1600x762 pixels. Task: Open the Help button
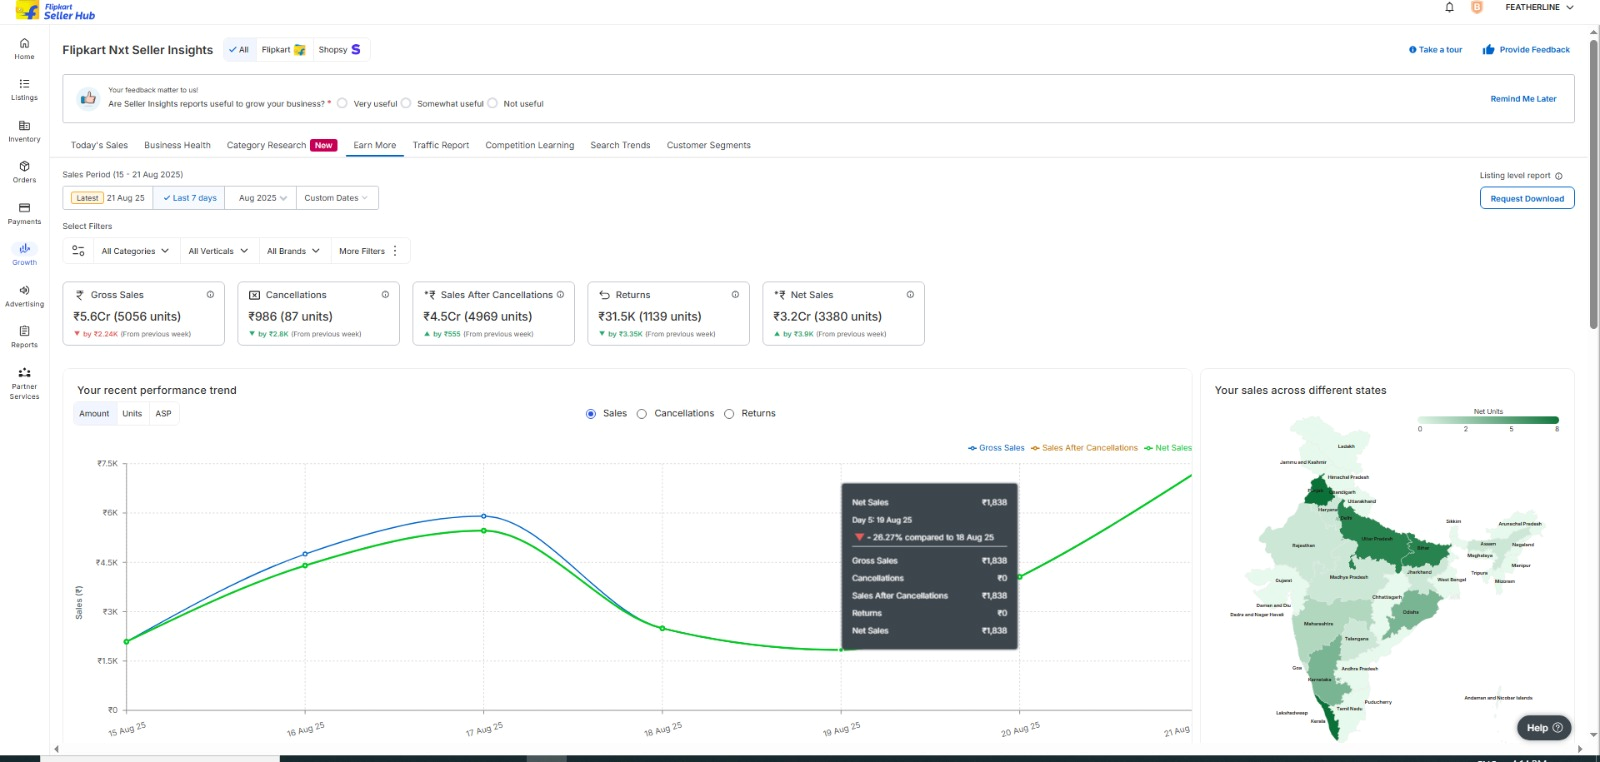pos(1544,728)
